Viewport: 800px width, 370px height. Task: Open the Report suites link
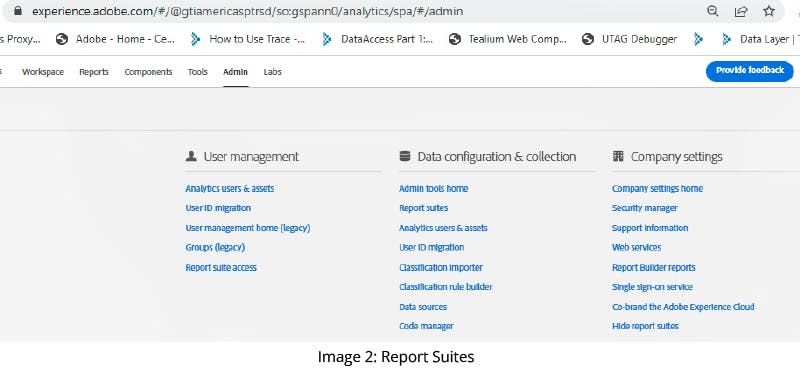[423, 208]
